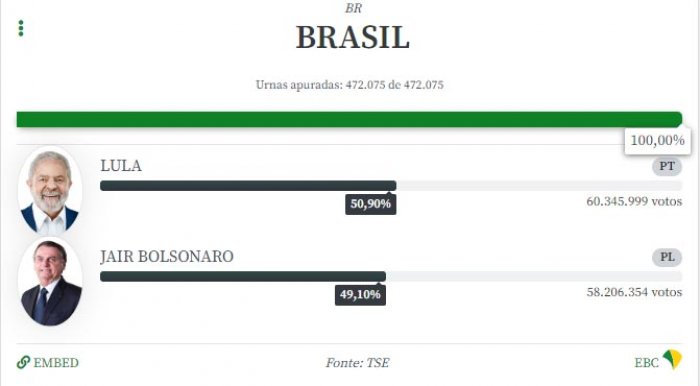Click the 50,90% percentage label
The width and height of the screenshot is (700, 386).
tap(371, 204)
